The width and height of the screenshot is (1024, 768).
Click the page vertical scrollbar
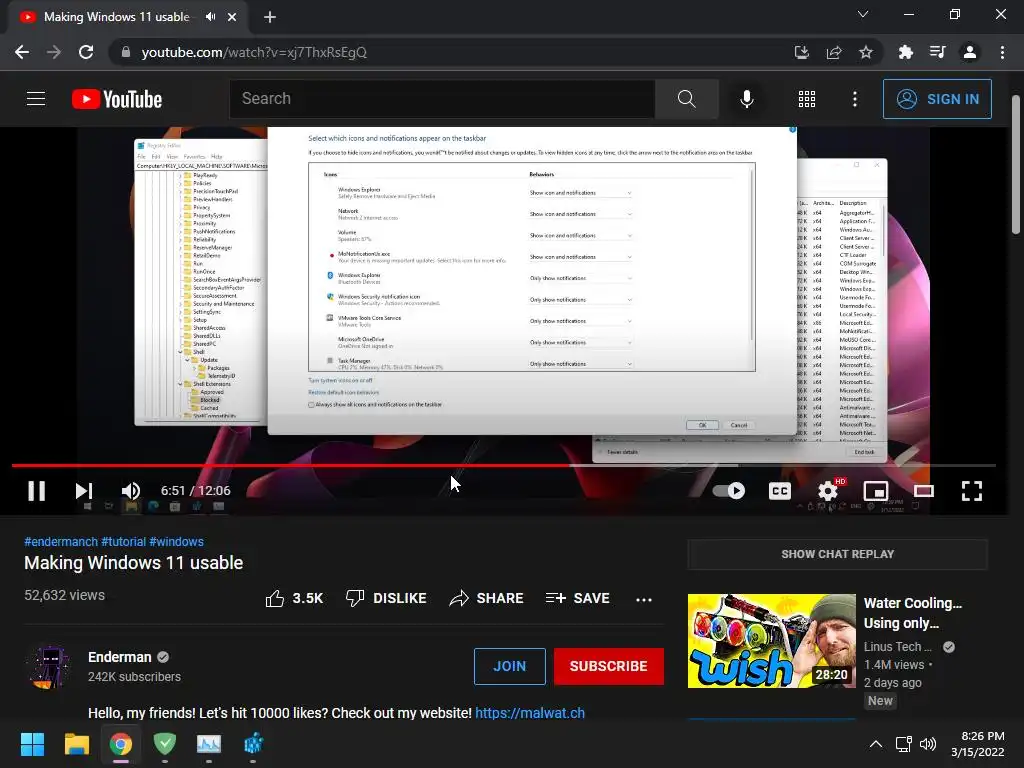1016,164
